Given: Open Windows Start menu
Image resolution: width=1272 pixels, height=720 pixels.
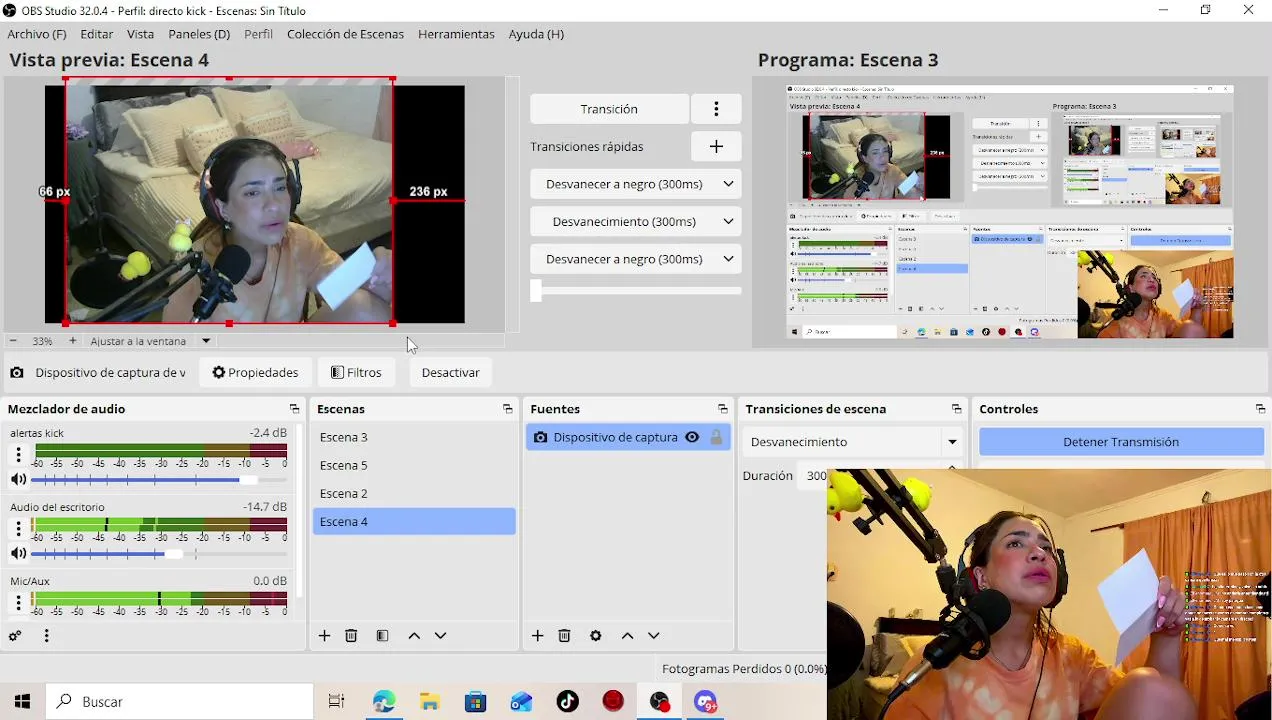Looking at the screenshot, I should click(x=22, y=702).
